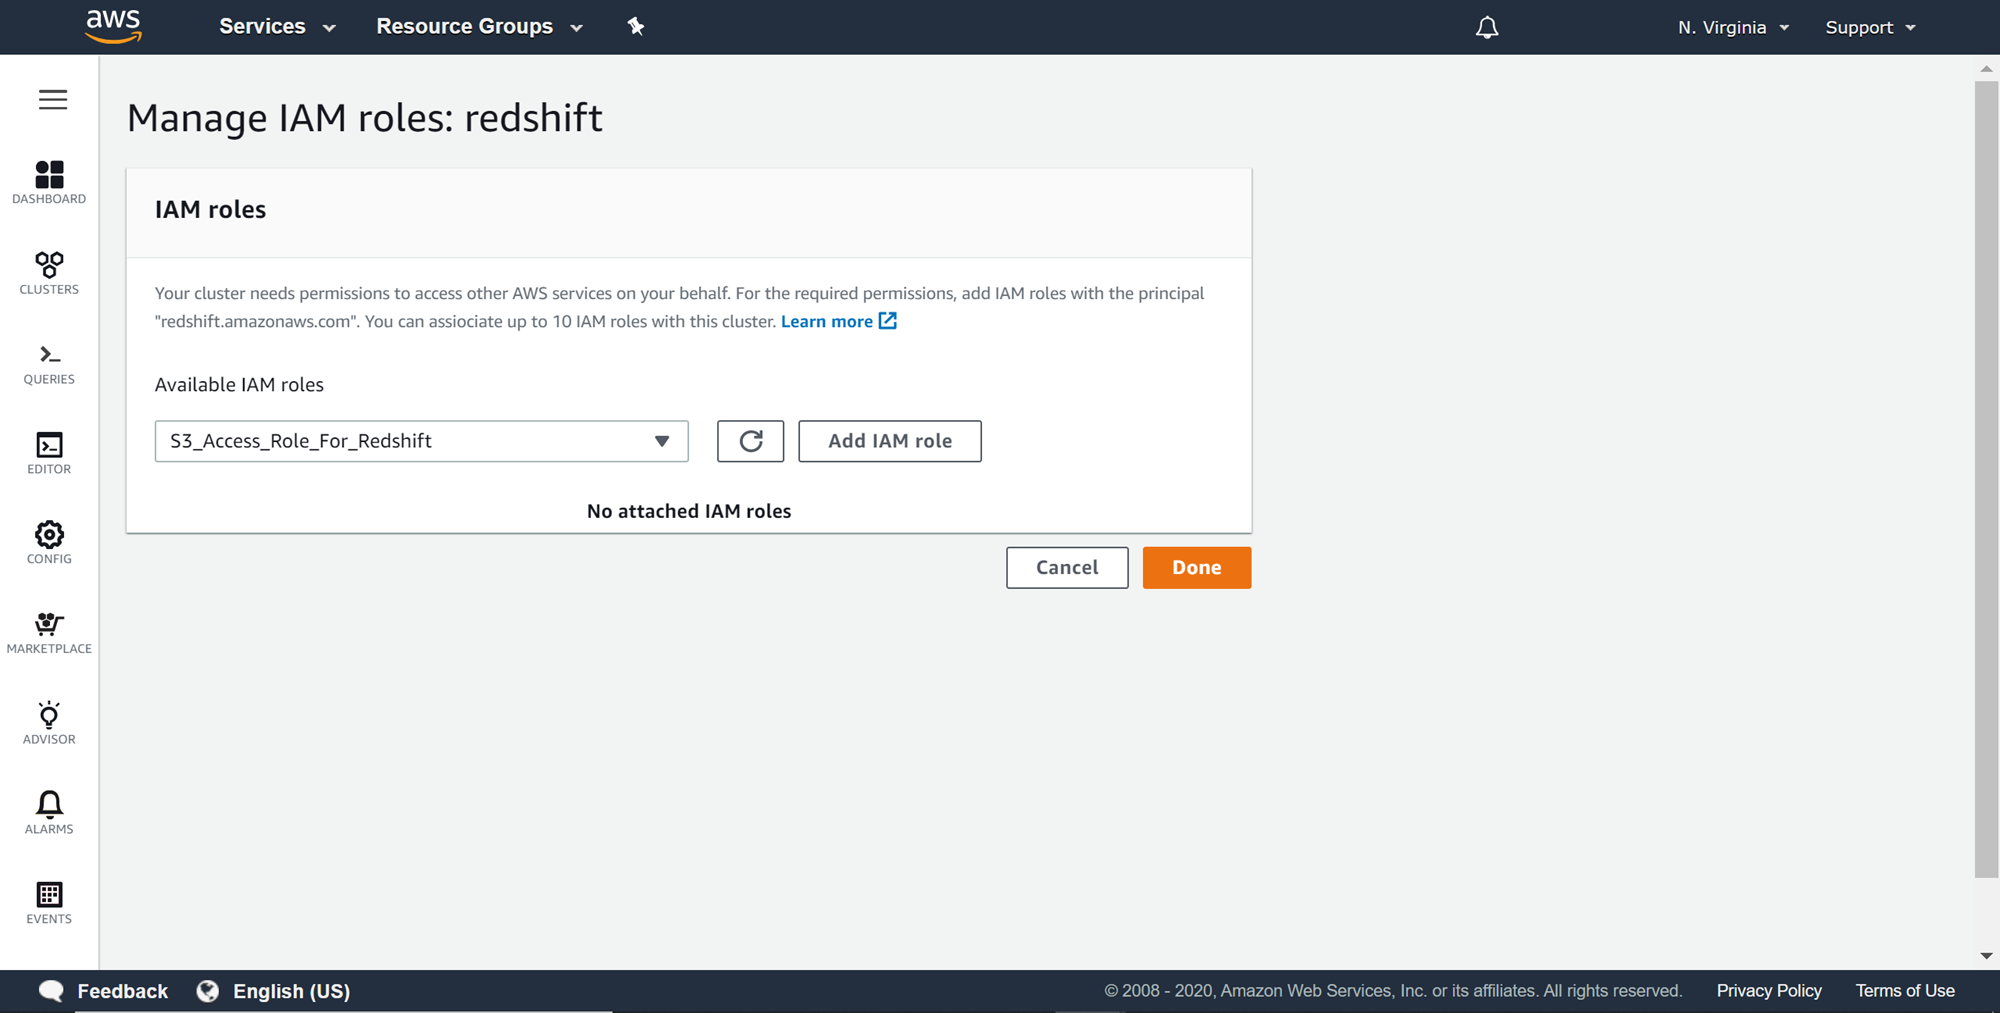Open the Support menu
The image size is (2000, 1013).
coord(1870,28)
